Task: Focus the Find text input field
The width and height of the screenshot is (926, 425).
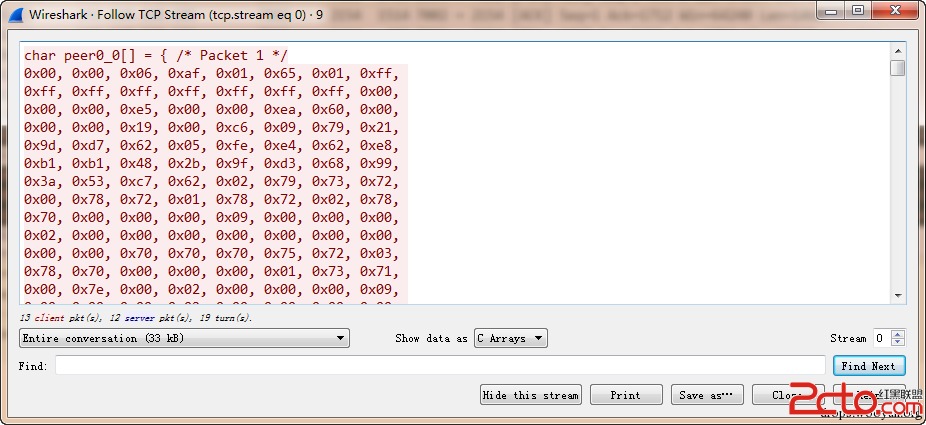Action: [x=440, y=366]
